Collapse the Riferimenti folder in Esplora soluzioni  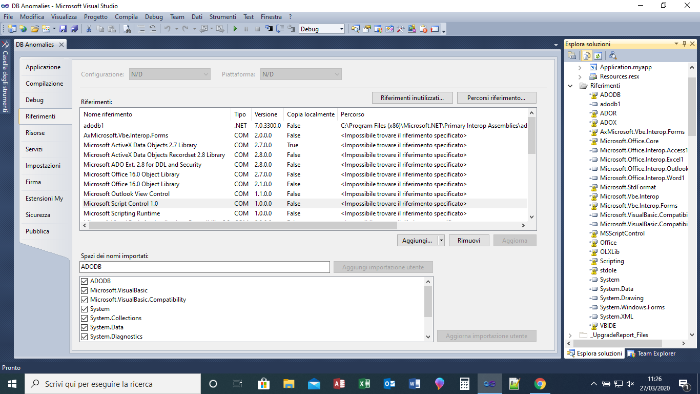coord(570,86)
